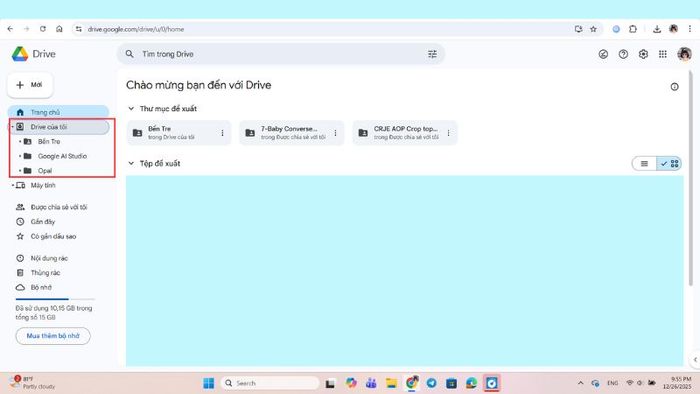Screen dimensions: 700x394
Task: Click the browser forward arrow
Action: 26,29
